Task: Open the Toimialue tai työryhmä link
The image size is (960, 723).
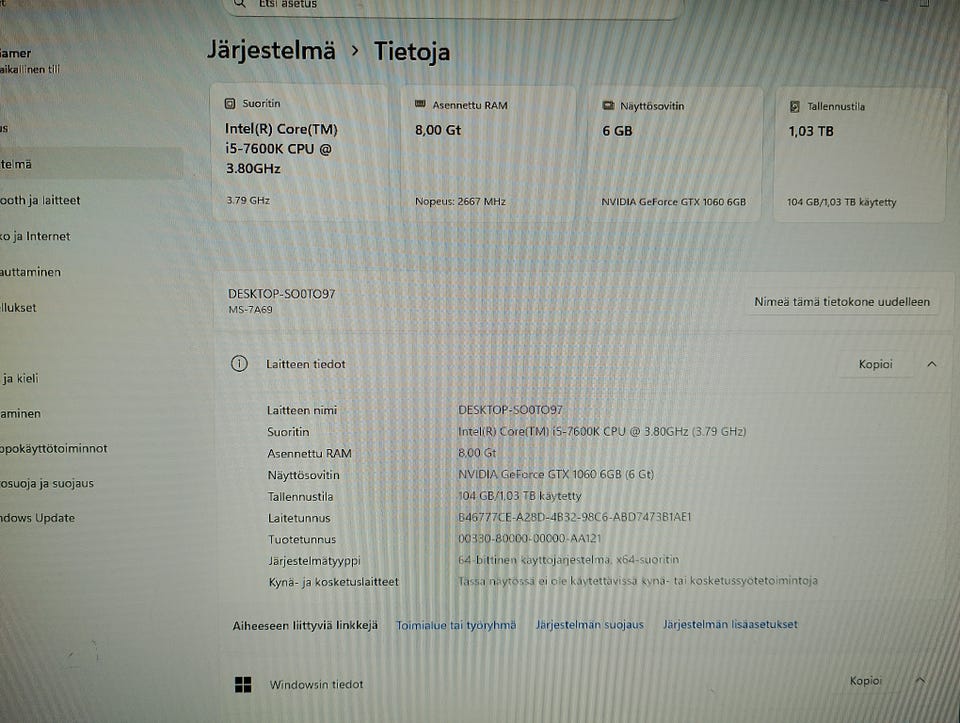Action: pyautogui.click(x=456, y=625)
